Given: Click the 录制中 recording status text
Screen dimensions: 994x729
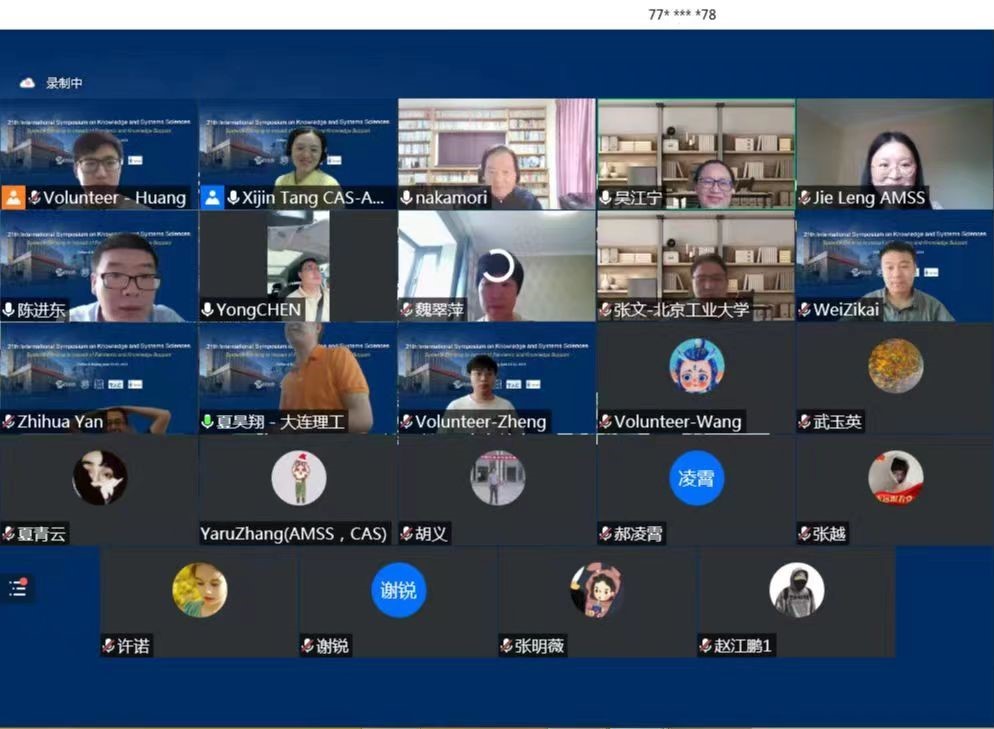Looking at the screenshot, I should pos(64,83).
